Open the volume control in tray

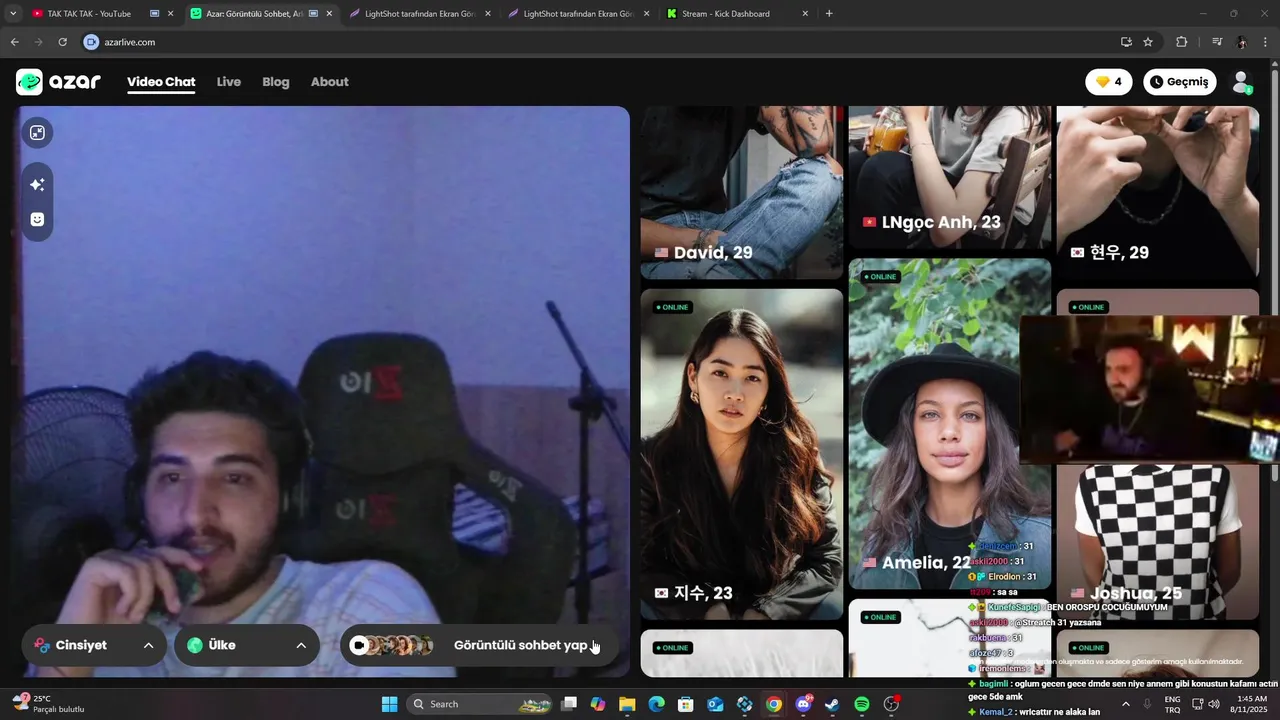pyautogui.click(x=1214, y=704)
